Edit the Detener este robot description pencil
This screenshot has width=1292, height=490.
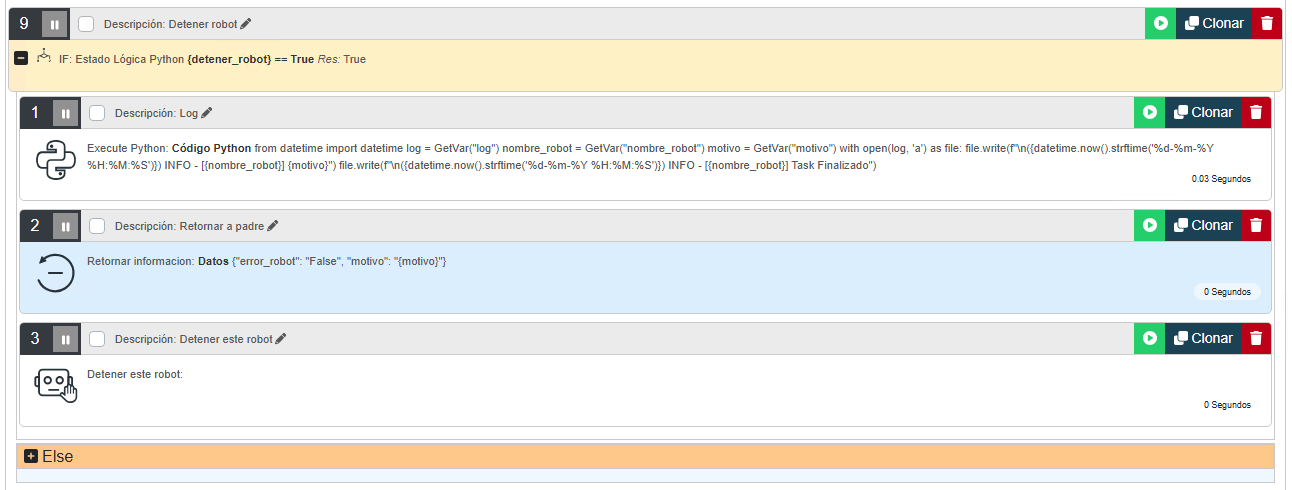281,339
